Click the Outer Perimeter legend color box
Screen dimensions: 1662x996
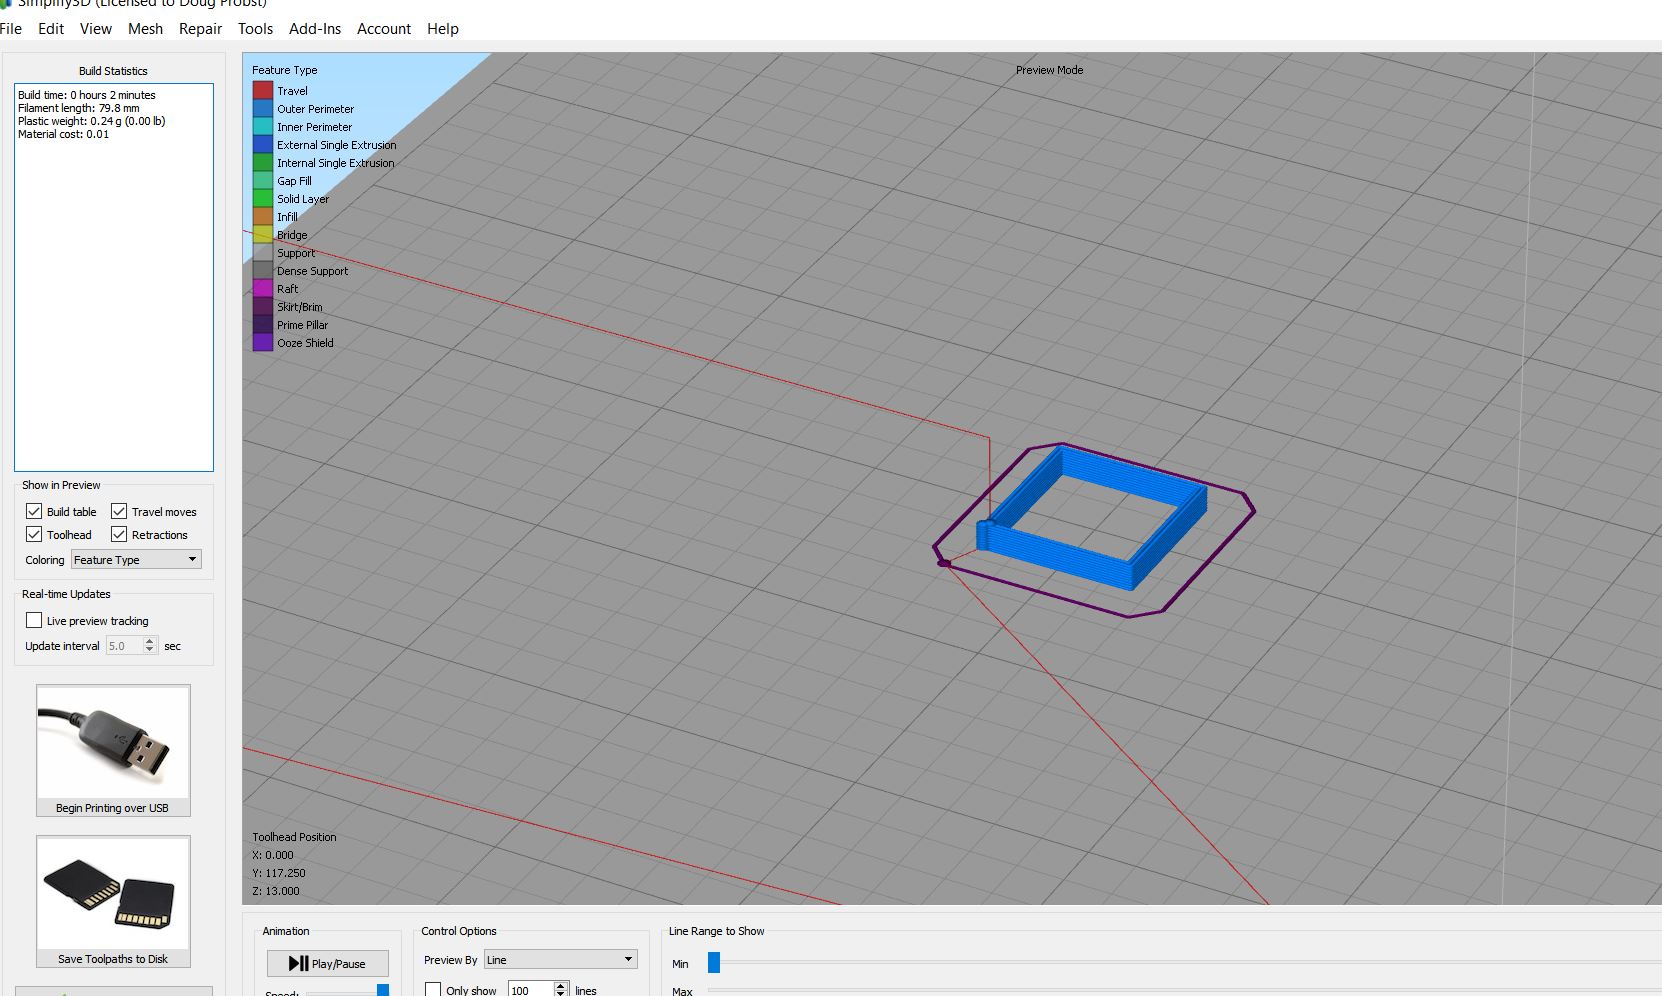pyautogui.click(x=263, y=108)
